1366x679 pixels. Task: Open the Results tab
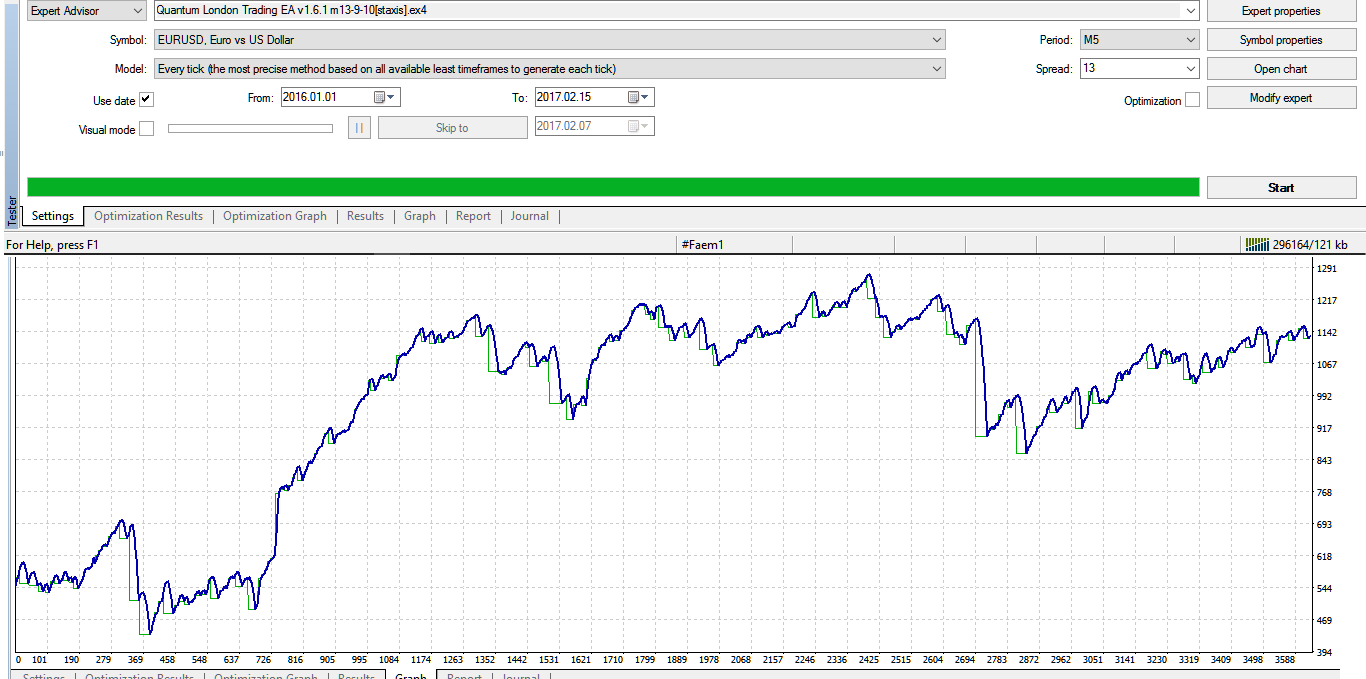tap(365, 216)
